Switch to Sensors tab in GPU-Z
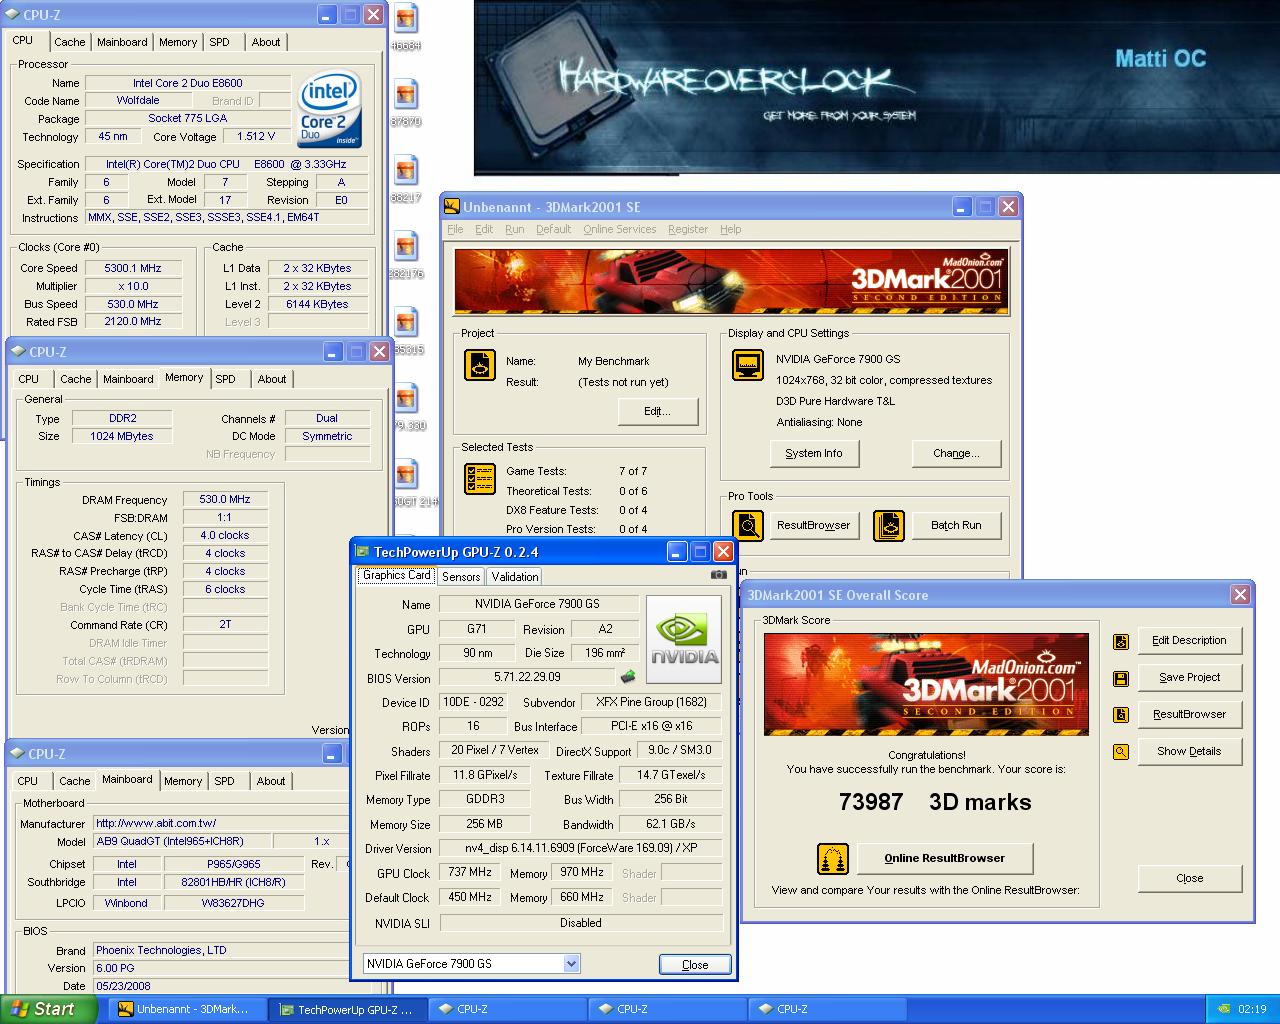 click(461, 577)
